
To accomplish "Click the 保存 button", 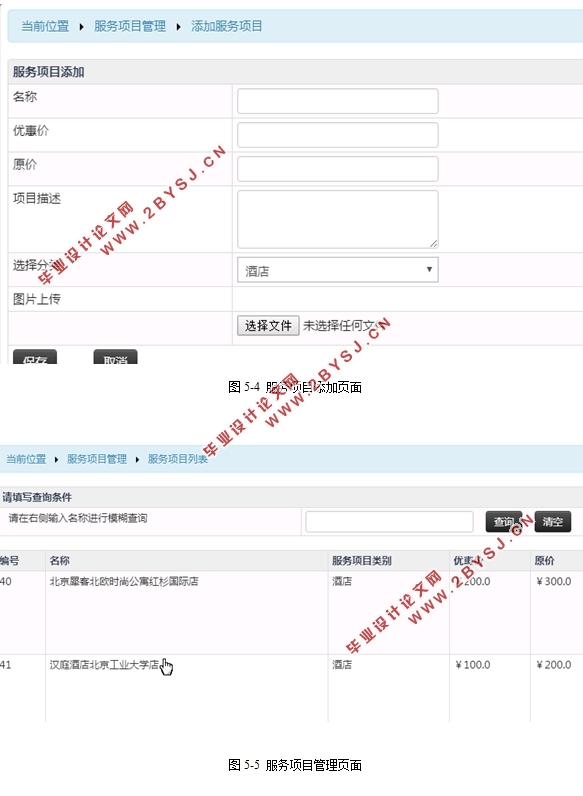I will [x=35, y=357].
